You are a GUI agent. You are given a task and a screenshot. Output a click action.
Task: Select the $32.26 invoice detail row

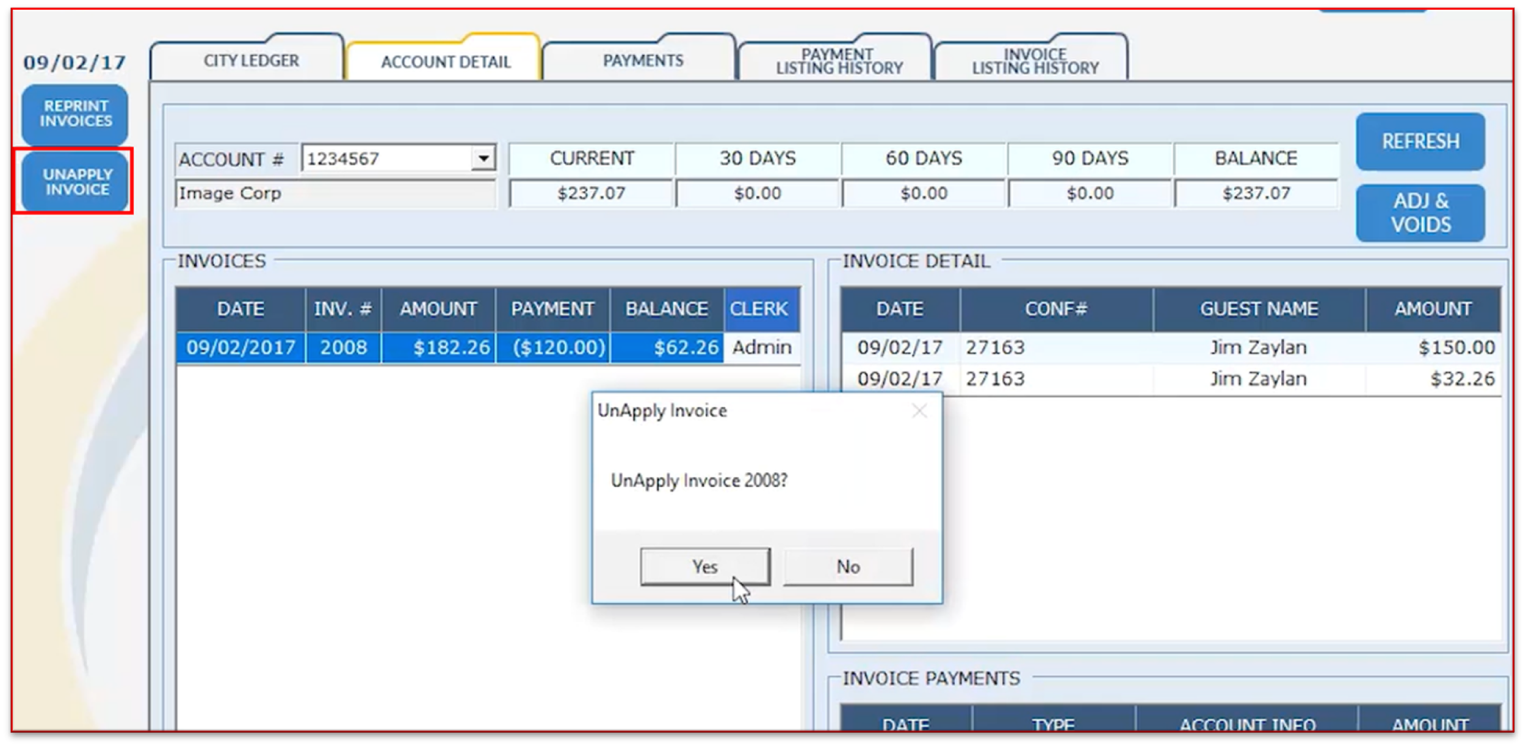pos(1170,379)
